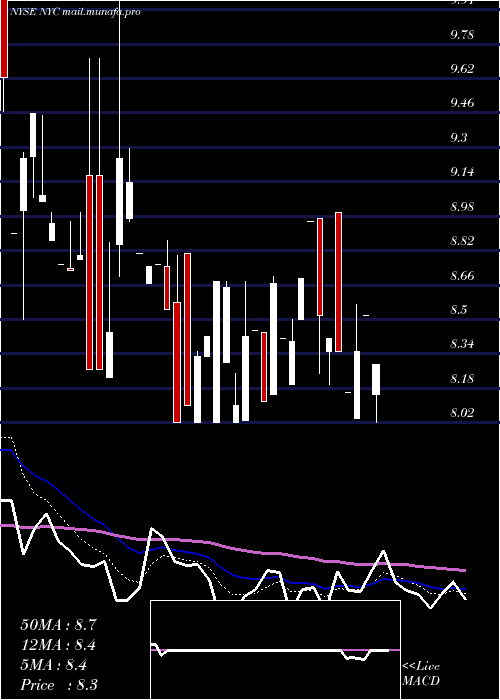Select the 9.3 price axis label

click(458, 138)
